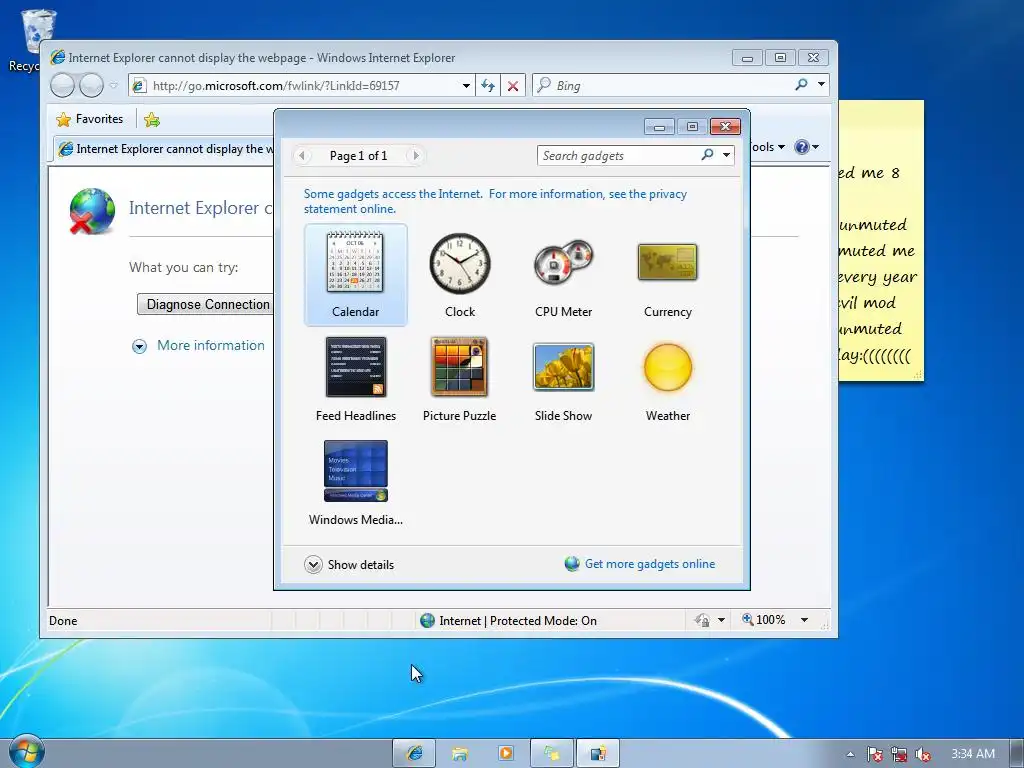The image size is (1024, 768).
Task: Click the 3:34 AM clock in taskbar
Action: click(x=972, y=754)
